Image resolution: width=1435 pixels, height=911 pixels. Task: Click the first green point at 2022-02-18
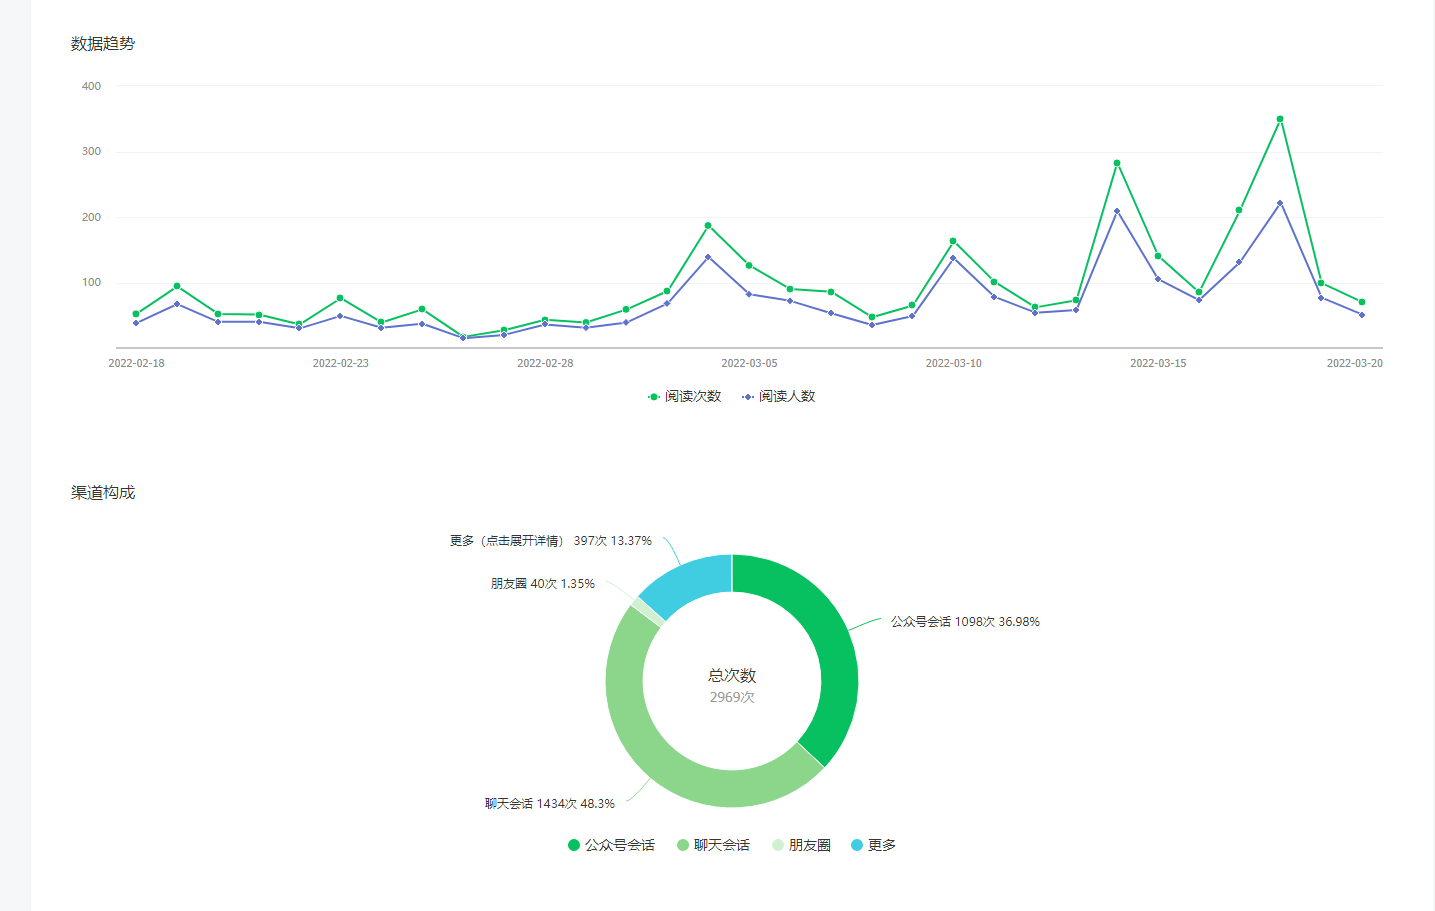tap(136, 314)
